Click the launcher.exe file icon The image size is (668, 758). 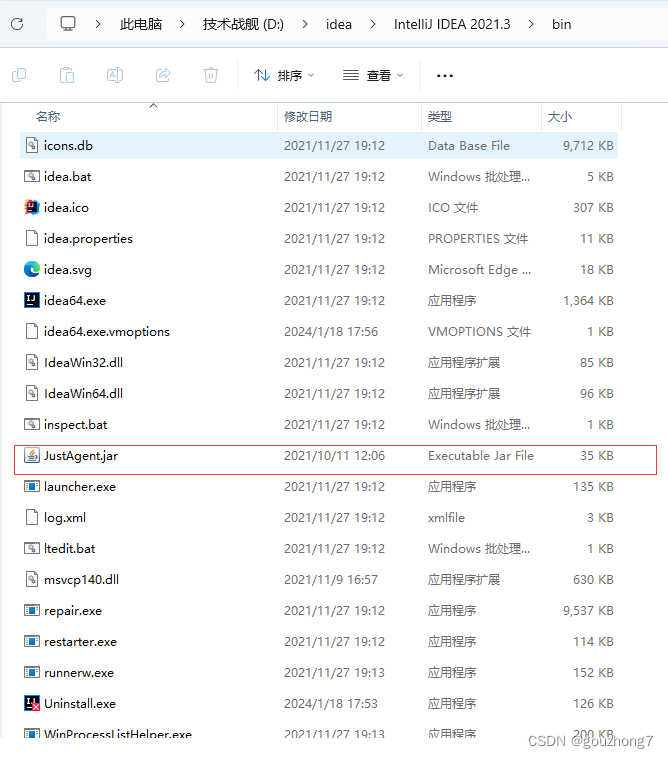pos(32,486)
